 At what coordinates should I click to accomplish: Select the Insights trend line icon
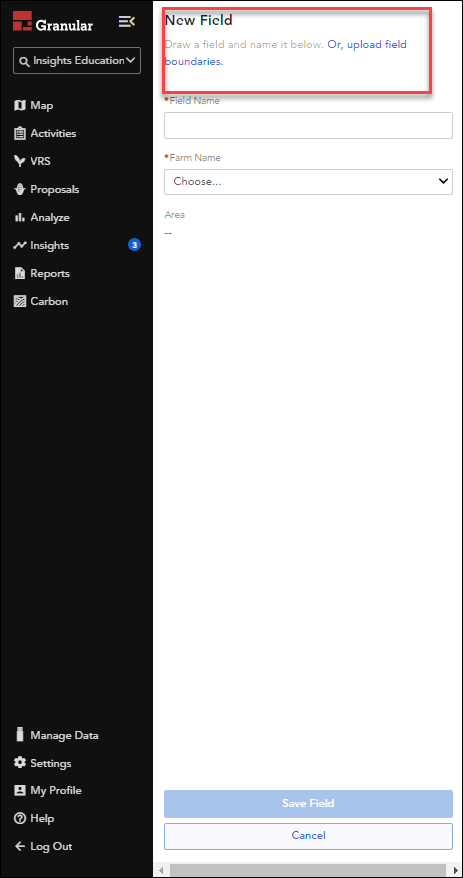coord(20,245)
